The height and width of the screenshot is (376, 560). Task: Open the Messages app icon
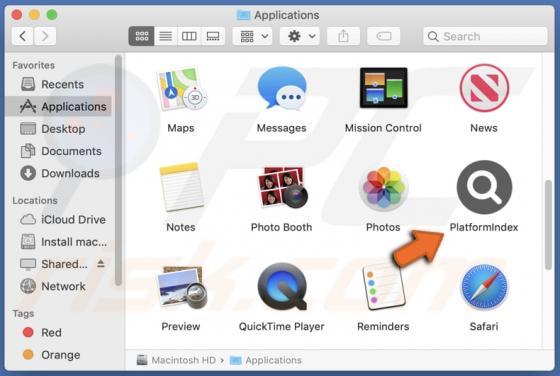click(x=282, y=88)
